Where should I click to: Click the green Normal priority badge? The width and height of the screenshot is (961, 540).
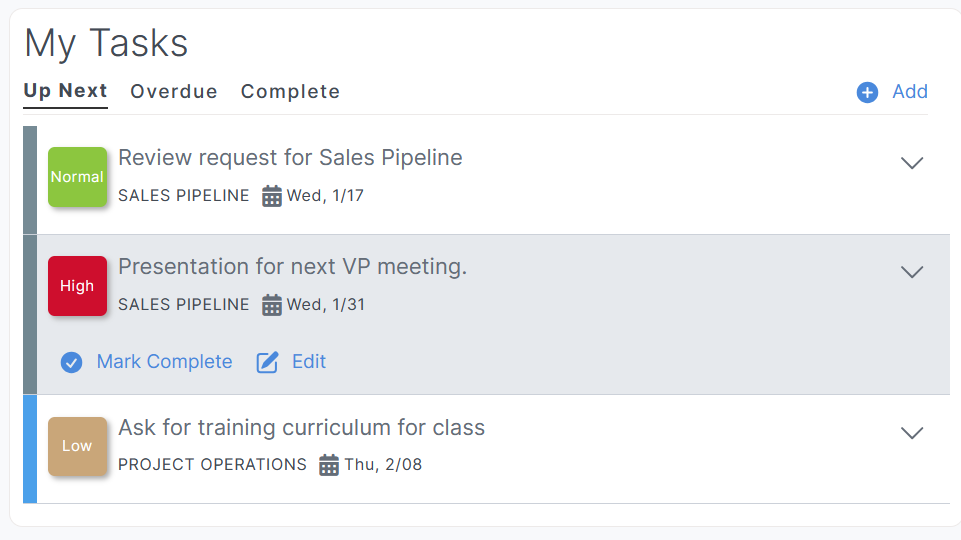pos(77,177)
